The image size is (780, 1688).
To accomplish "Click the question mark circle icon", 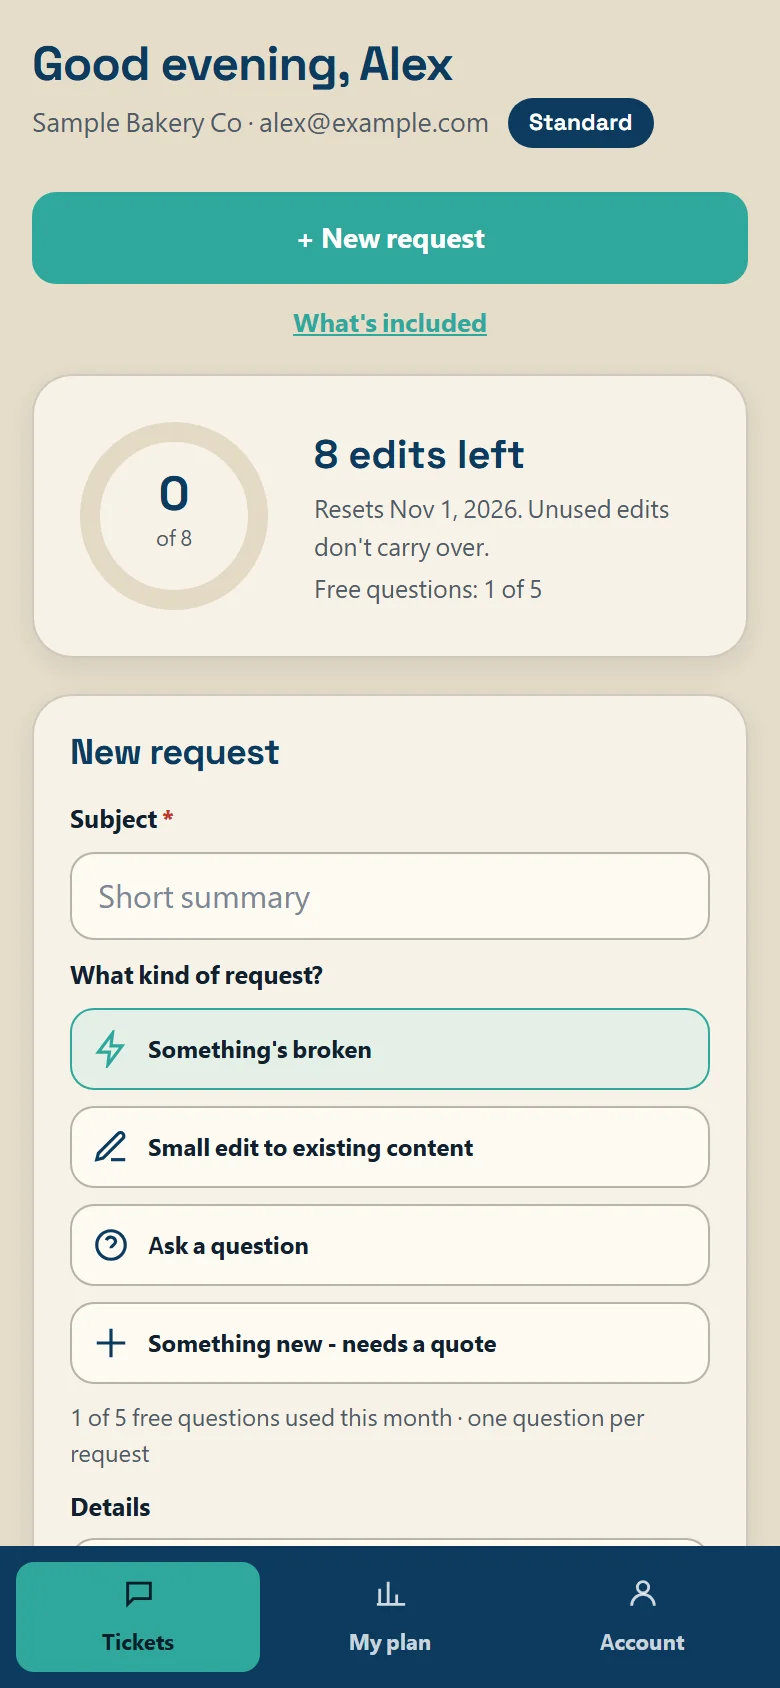I will 110,1245.
